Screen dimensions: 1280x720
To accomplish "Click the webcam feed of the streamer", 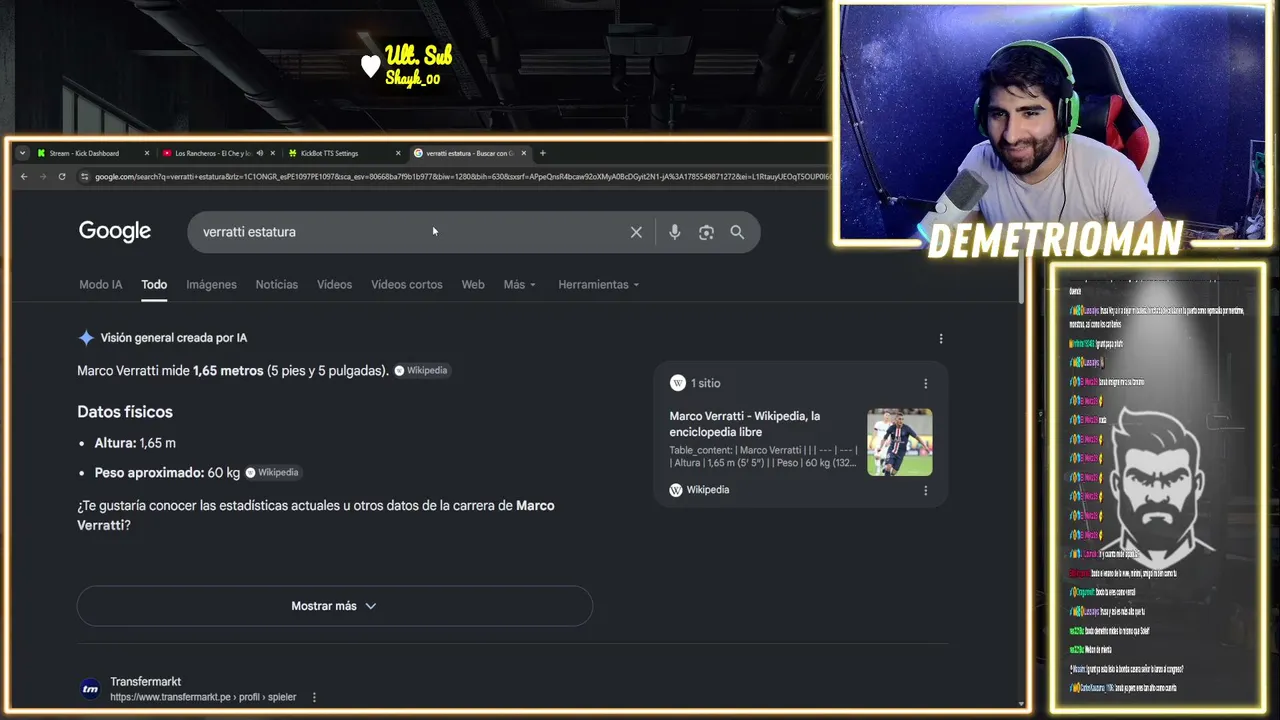I will pos(1052,123).
